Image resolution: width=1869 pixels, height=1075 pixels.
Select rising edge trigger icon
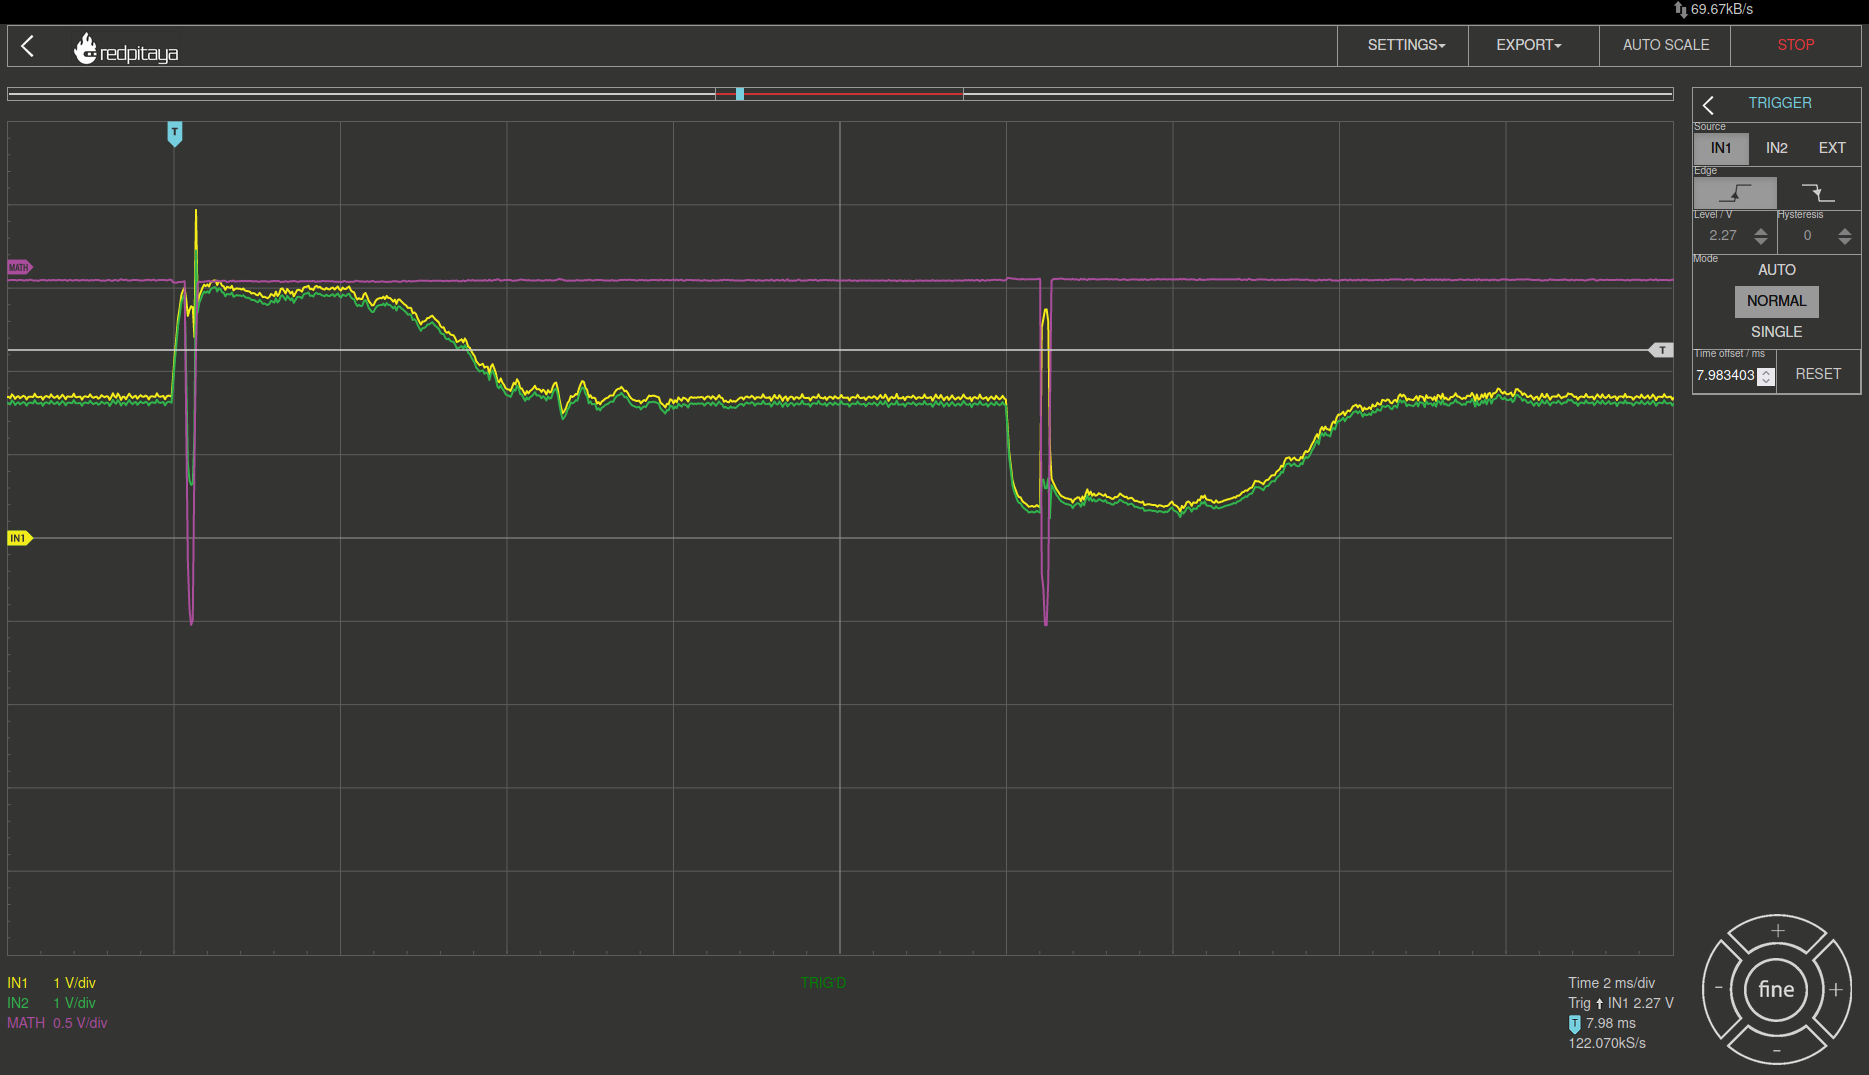(x=1735, y=192)
